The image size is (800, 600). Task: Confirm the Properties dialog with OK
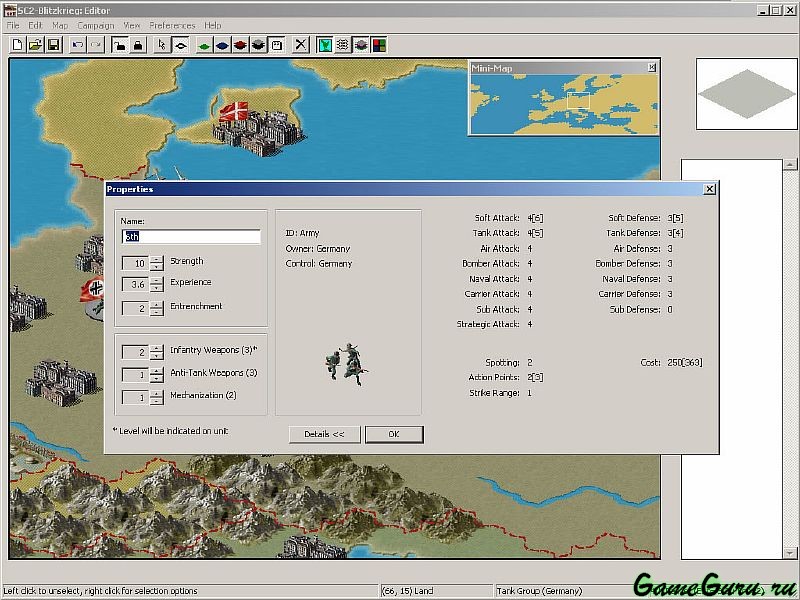click(x=394, y=434)
